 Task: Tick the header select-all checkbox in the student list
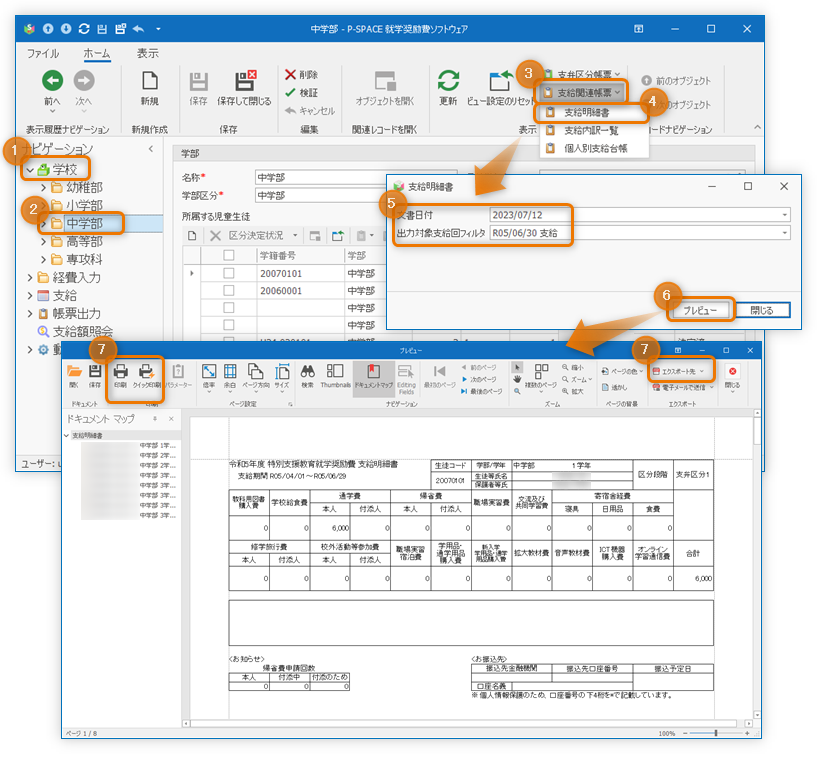coord(229,255)
